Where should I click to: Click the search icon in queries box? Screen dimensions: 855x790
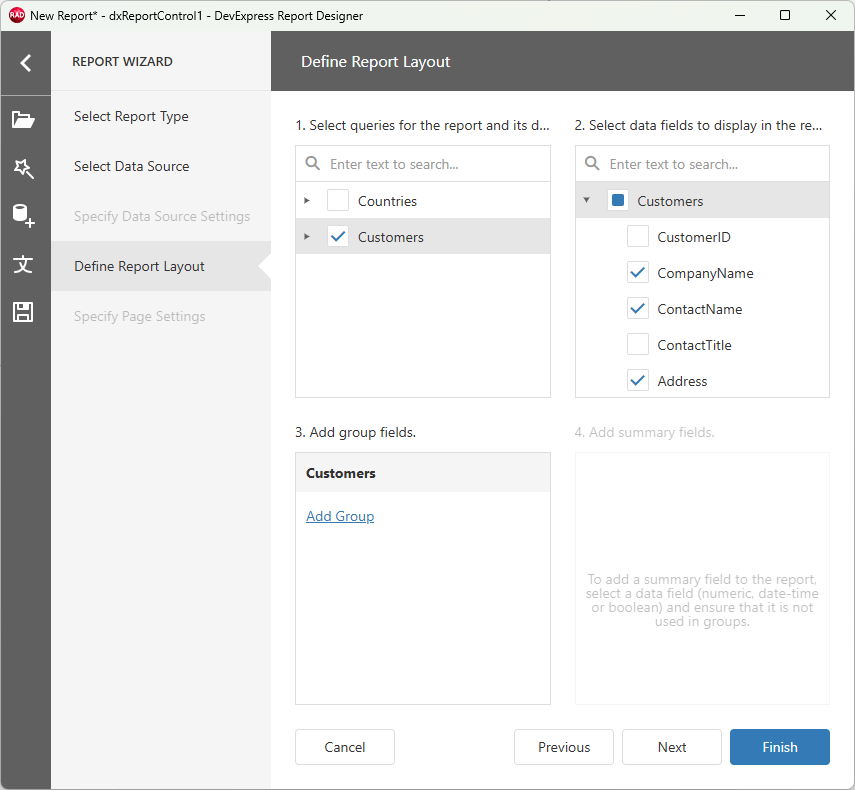pos(312,163)
